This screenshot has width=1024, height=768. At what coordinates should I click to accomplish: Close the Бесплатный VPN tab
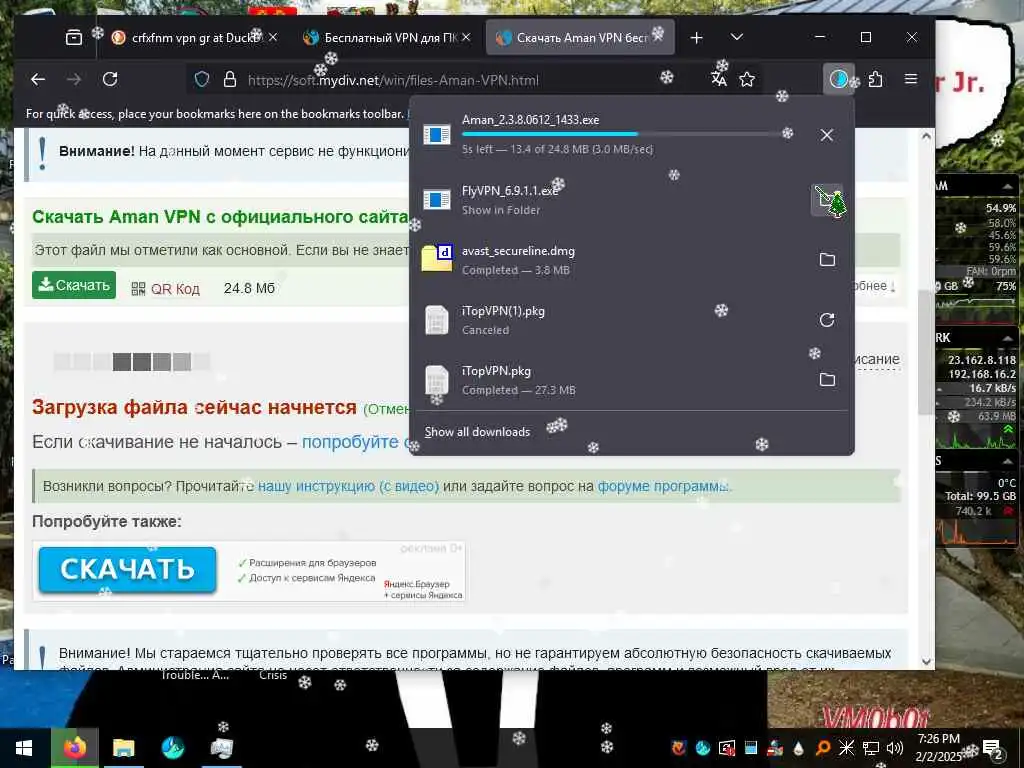click(466, 37)
